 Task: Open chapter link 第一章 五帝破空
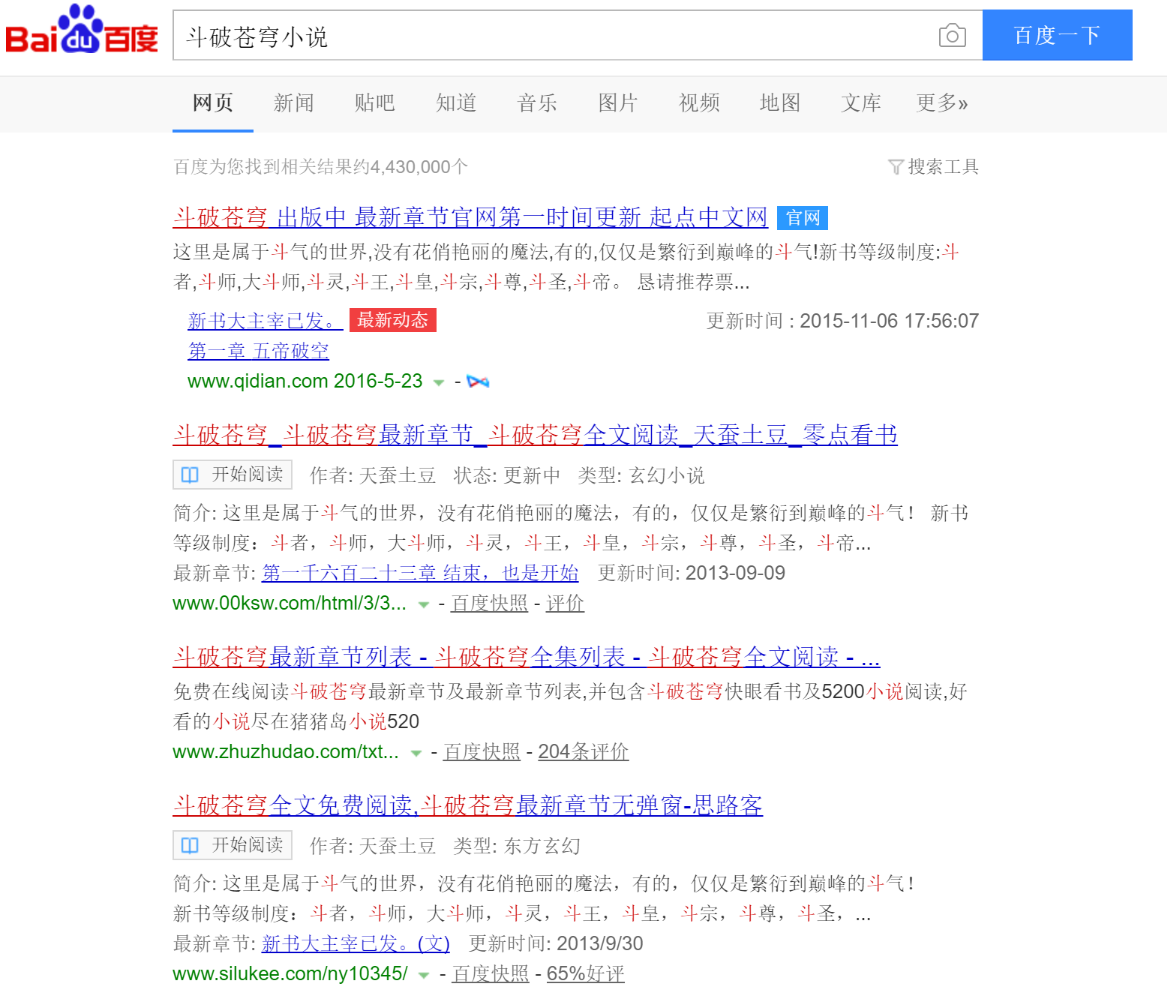pos(258,350)
